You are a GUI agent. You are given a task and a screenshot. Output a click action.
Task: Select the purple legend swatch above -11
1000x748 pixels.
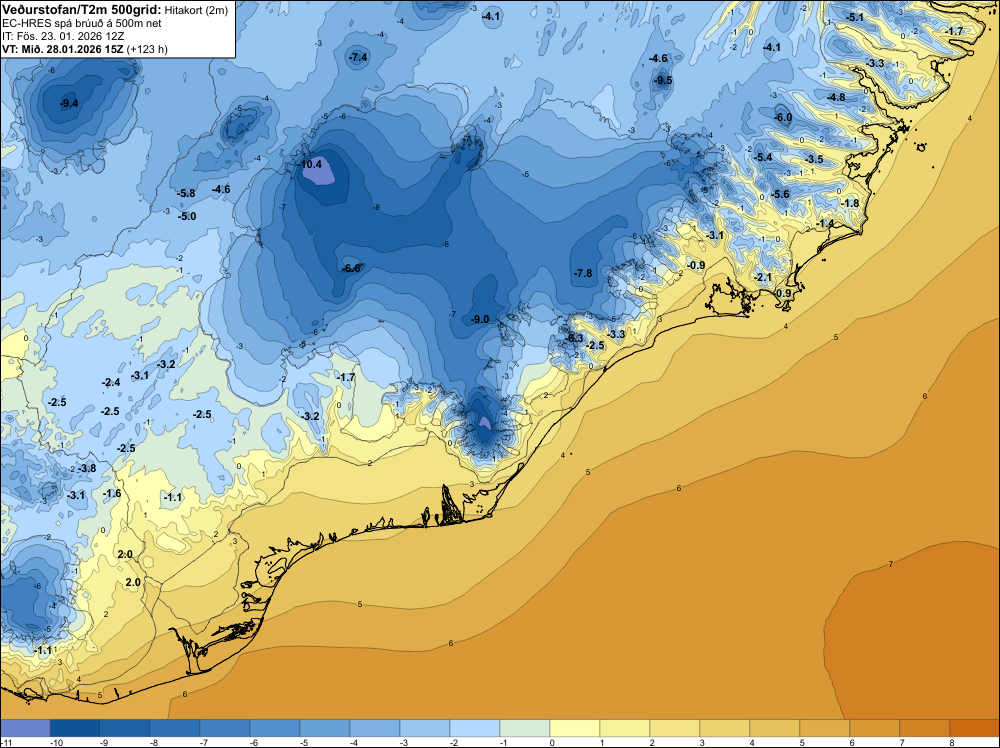(x=25, y=728)
